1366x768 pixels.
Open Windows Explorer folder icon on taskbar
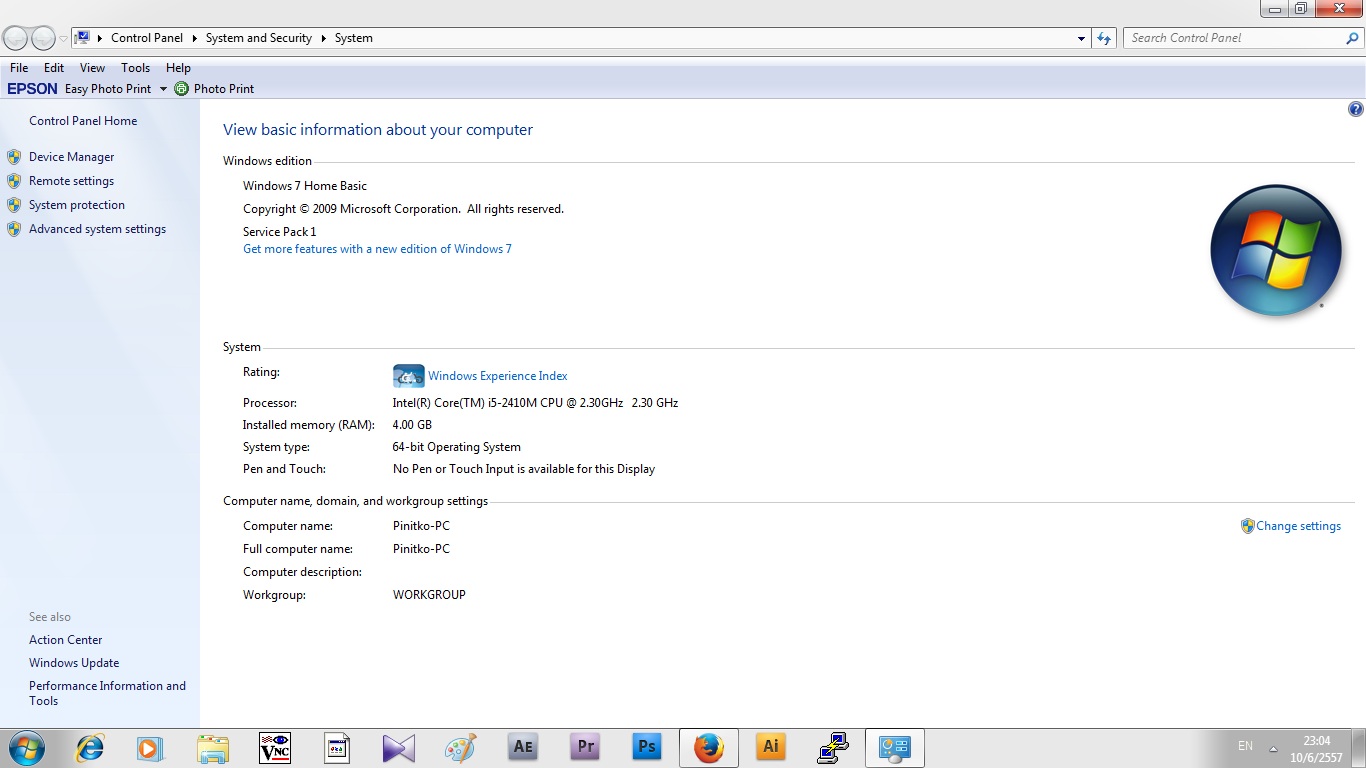(213, 748)
